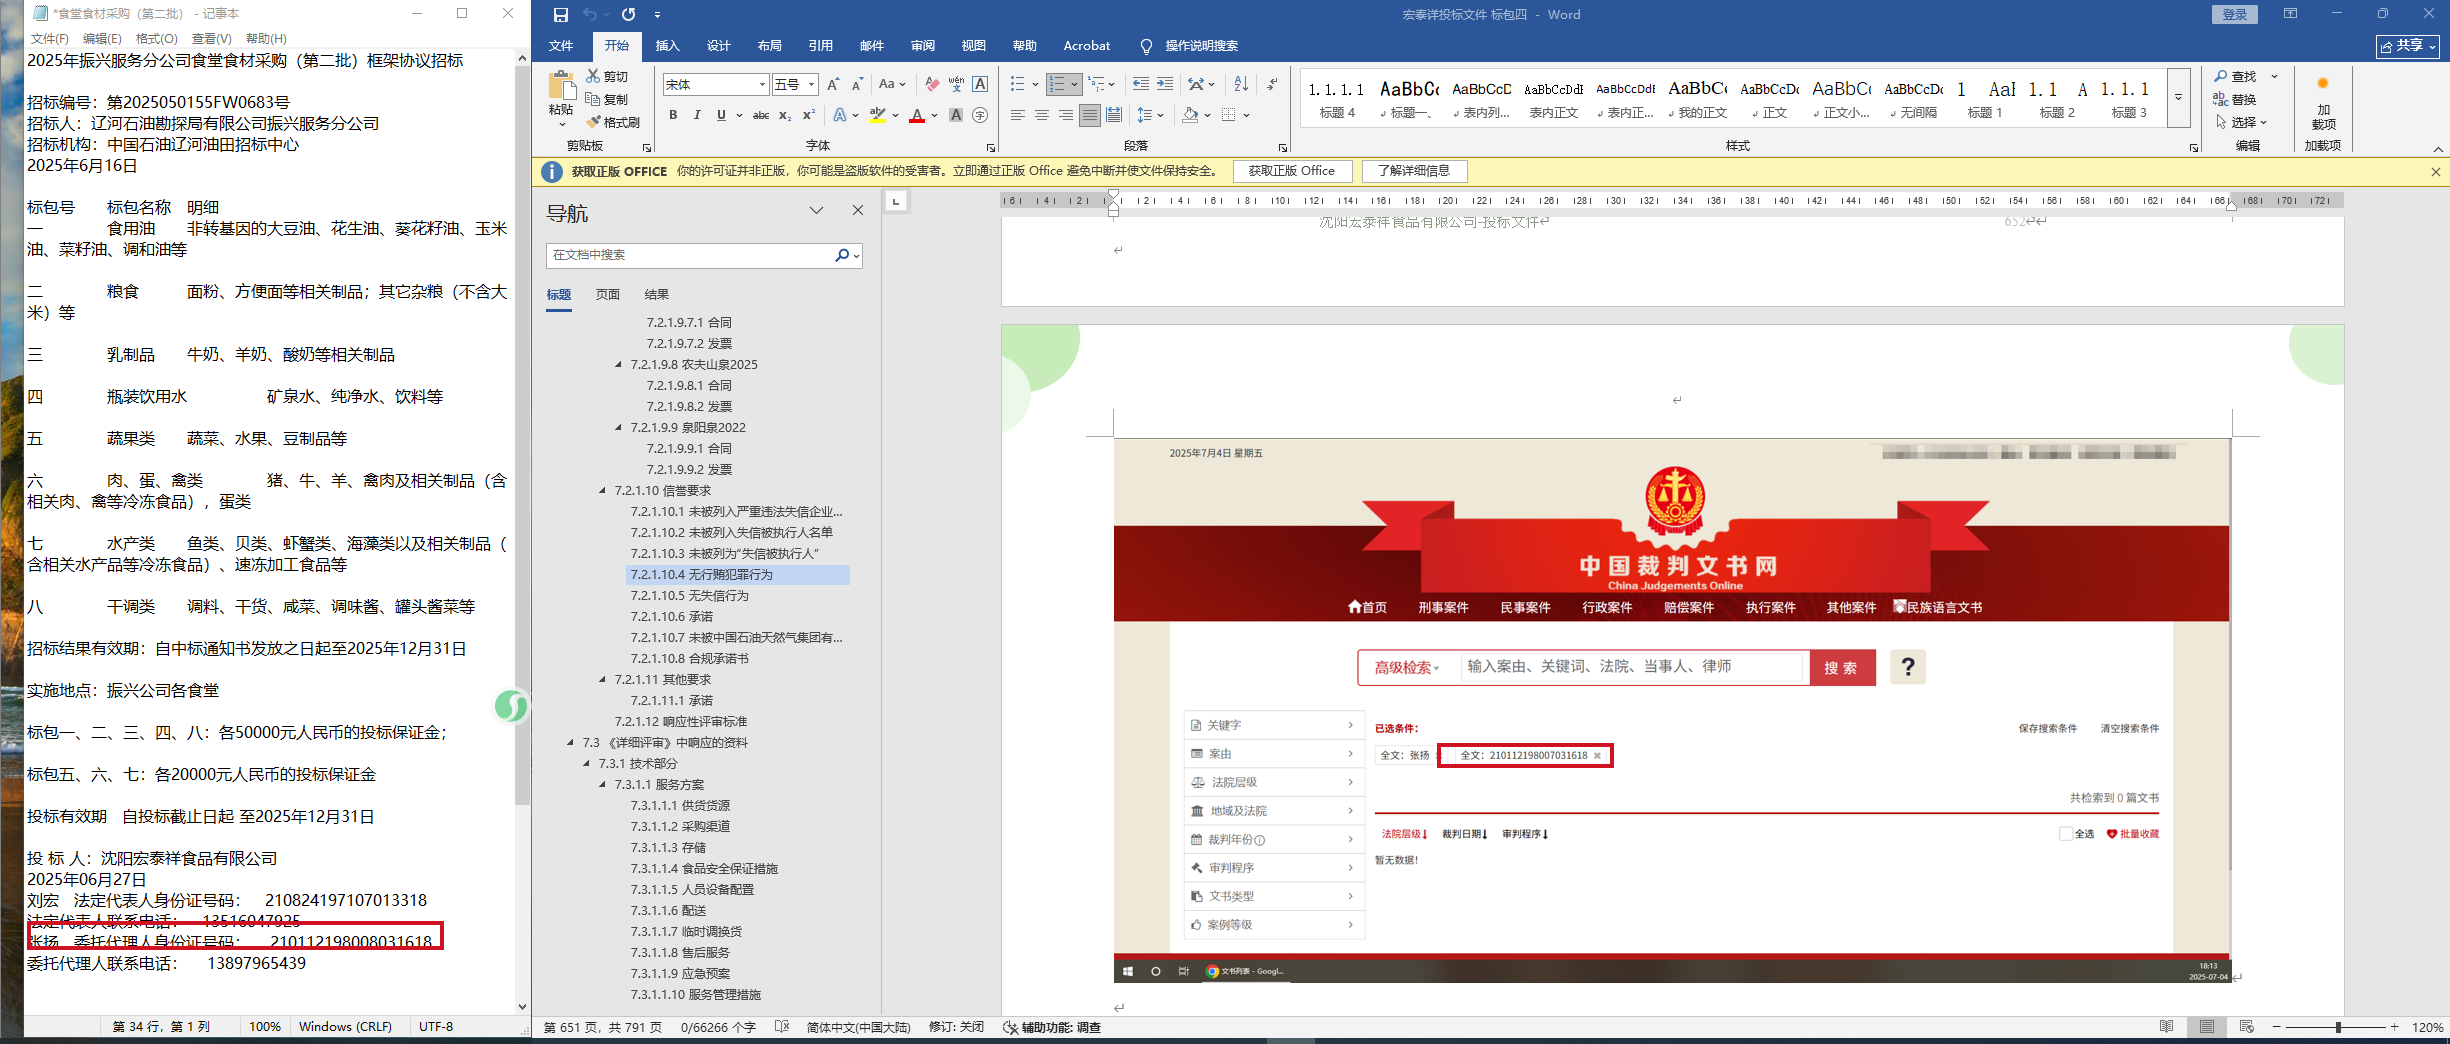2450x1044 pixels.
Task: Open the phonetic guide (wén) tool
Action: pyautogui.click(x=956, y=85)
